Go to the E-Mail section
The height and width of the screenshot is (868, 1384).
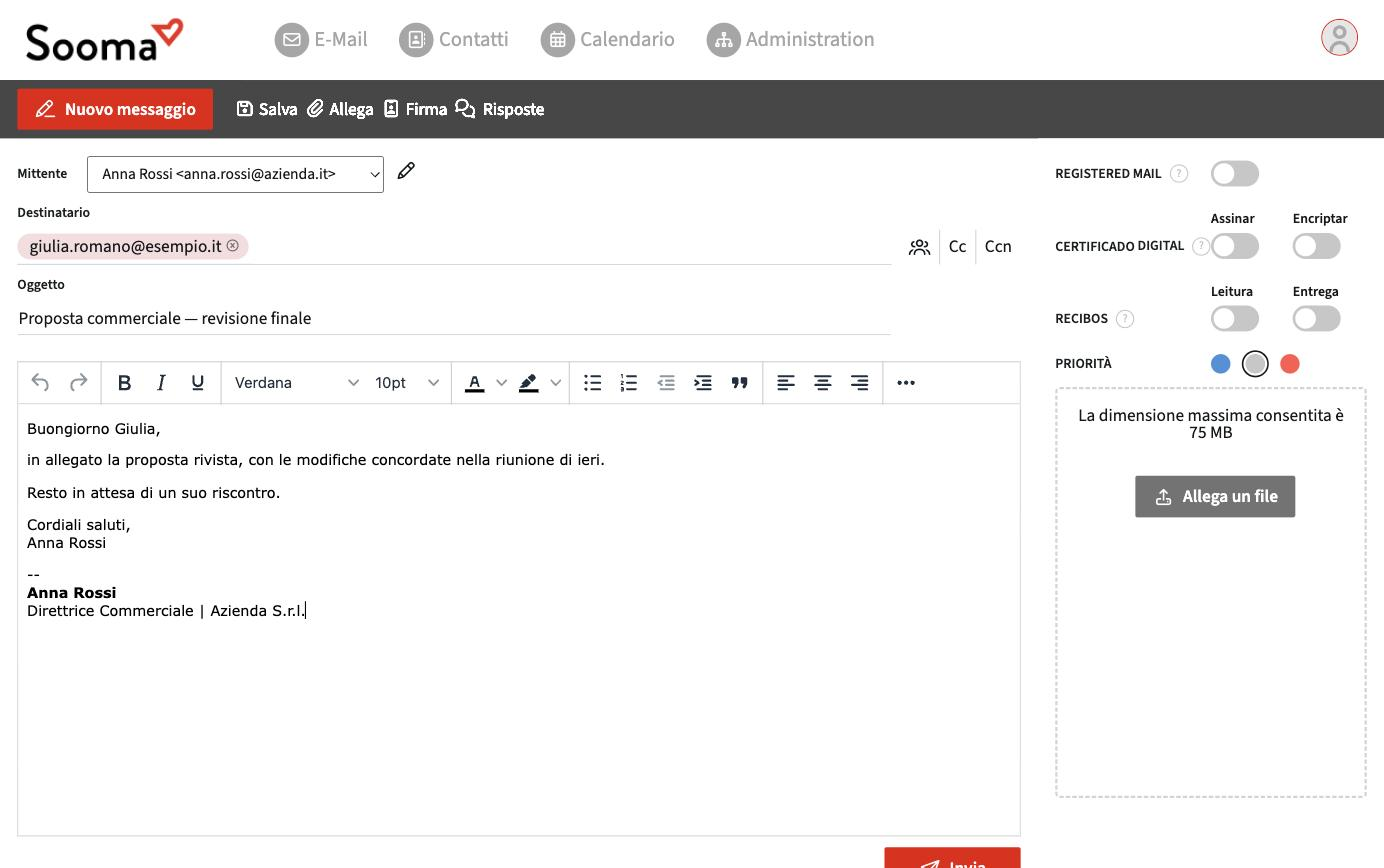(x=322, y=39)
